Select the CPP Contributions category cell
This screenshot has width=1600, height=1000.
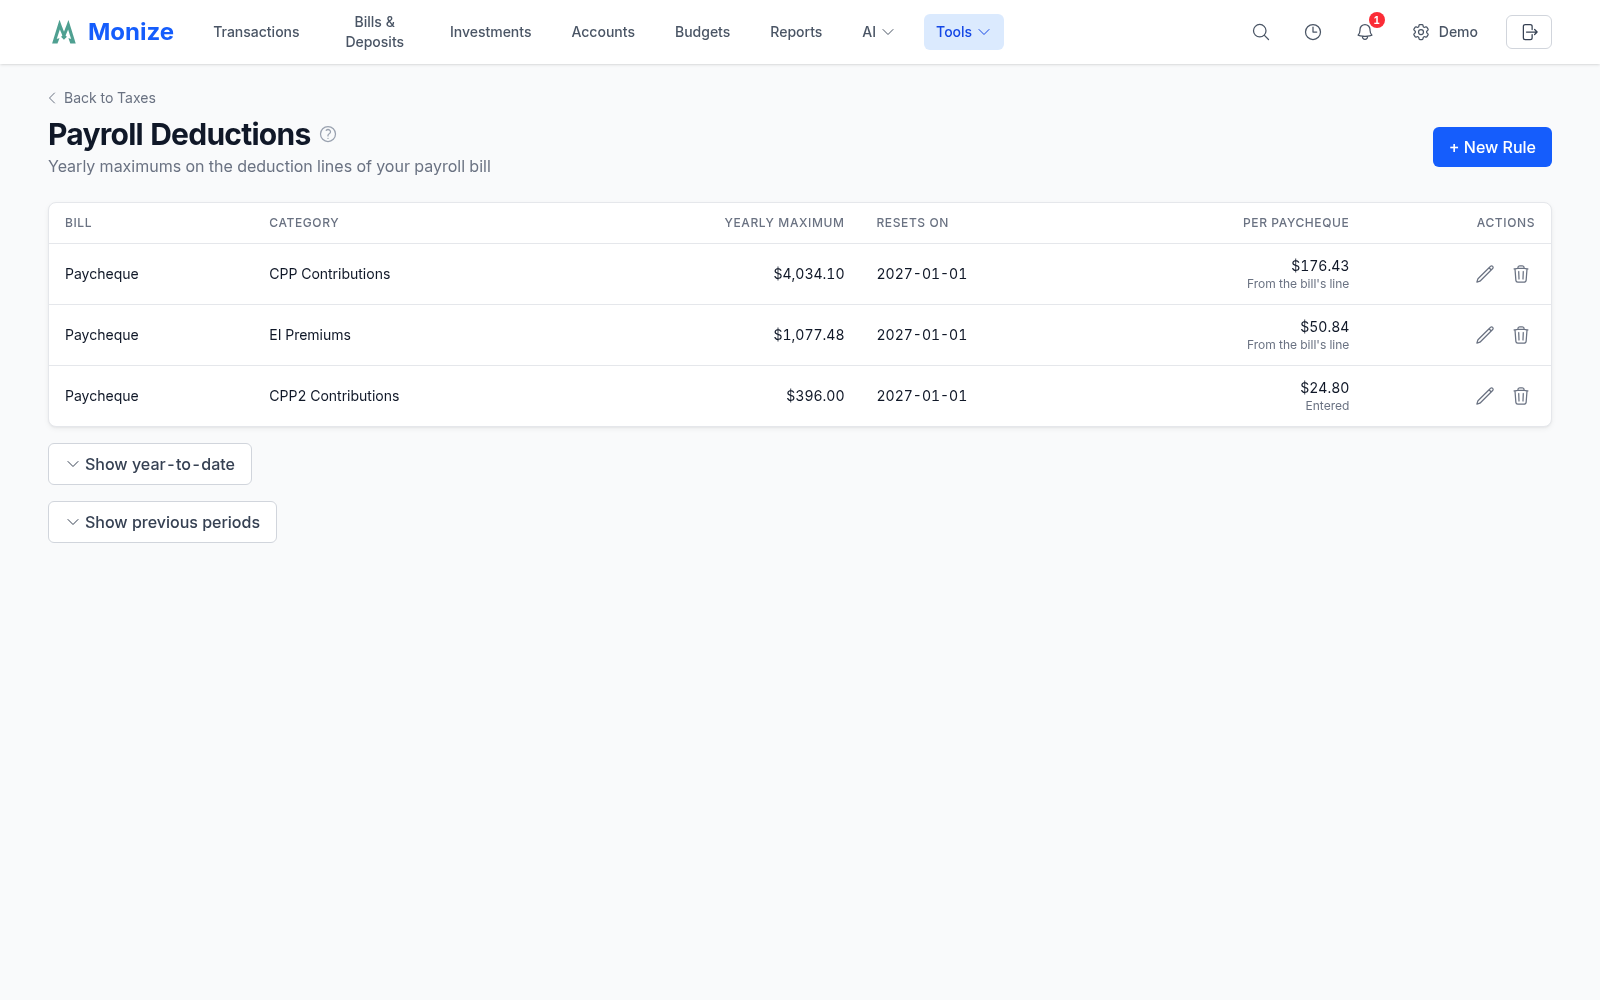click(330, 274)
